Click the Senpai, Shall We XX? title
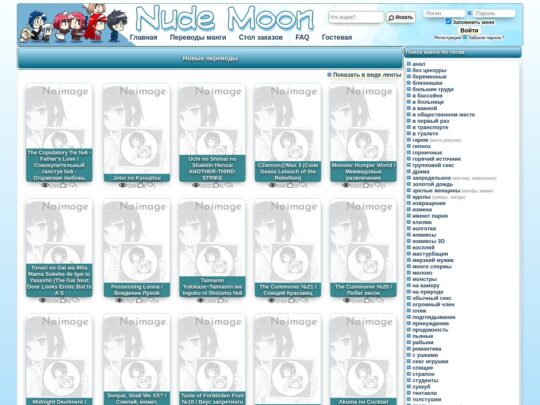Viewport: 540px width, 405px height. 137,398
